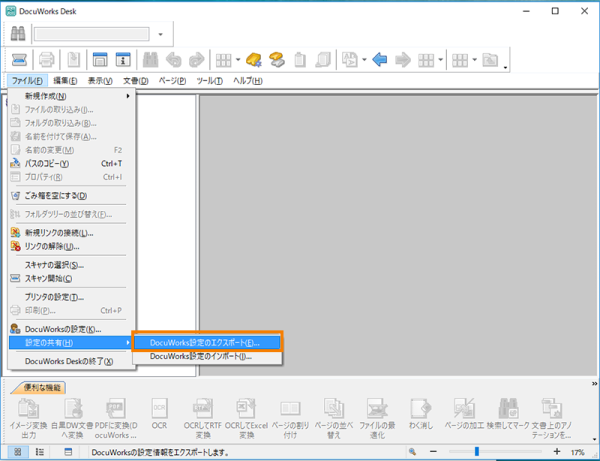Image resolution: width=600 pixels, height=461 pixels.
Task: Click the gray forward arrow icon
Action: click(x=403, y=60)
